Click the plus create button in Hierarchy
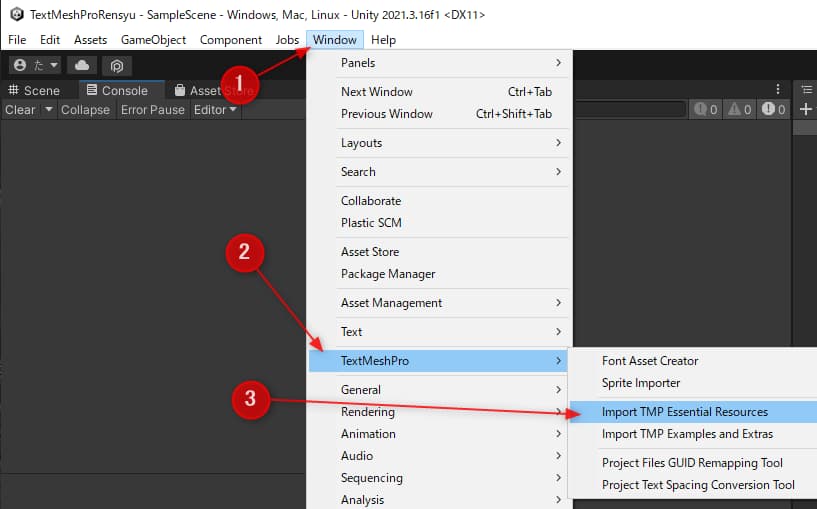Screen dimensions: 817x509 click(x=807, y=109)
